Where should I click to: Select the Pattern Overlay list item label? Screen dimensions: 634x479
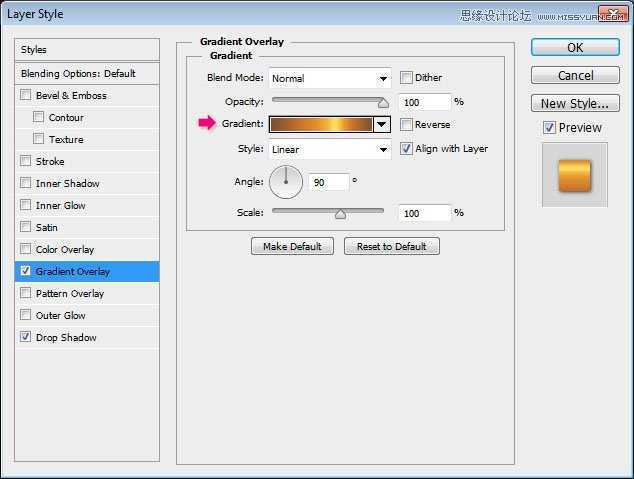coord(70,293)
